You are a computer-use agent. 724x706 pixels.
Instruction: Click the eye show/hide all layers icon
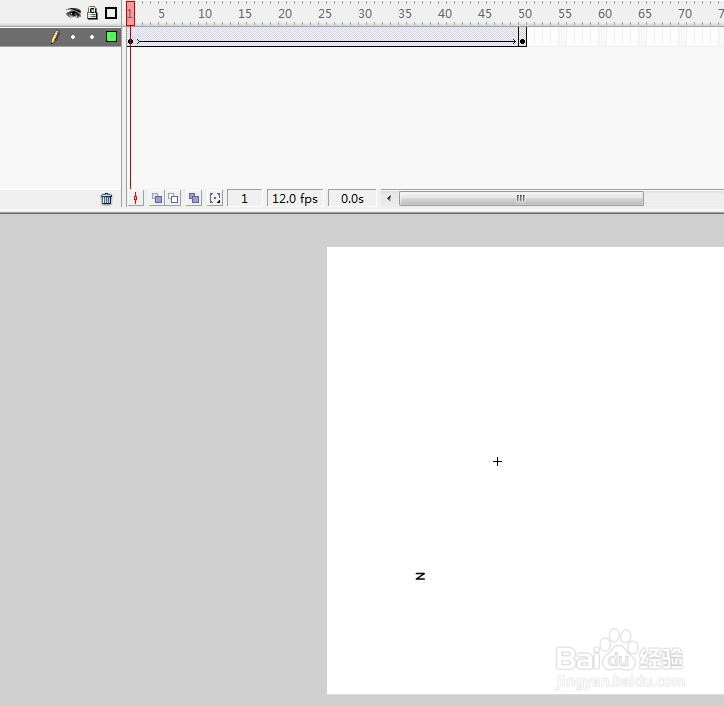[x=73, y=13]
